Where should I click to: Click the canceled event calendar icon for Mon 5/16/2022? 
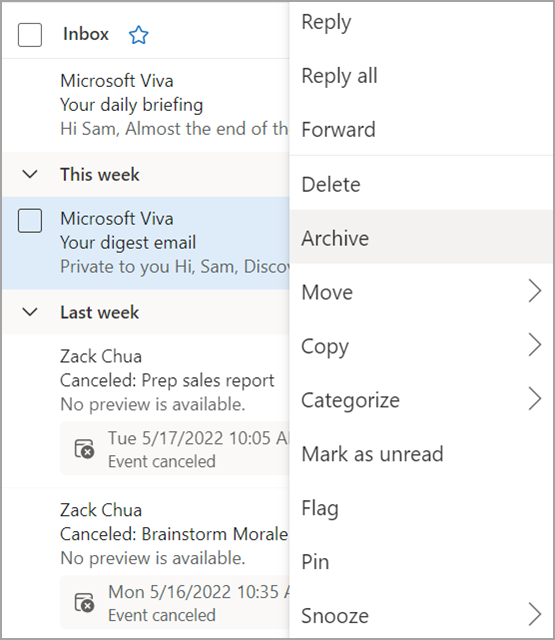tap(84, 602)
